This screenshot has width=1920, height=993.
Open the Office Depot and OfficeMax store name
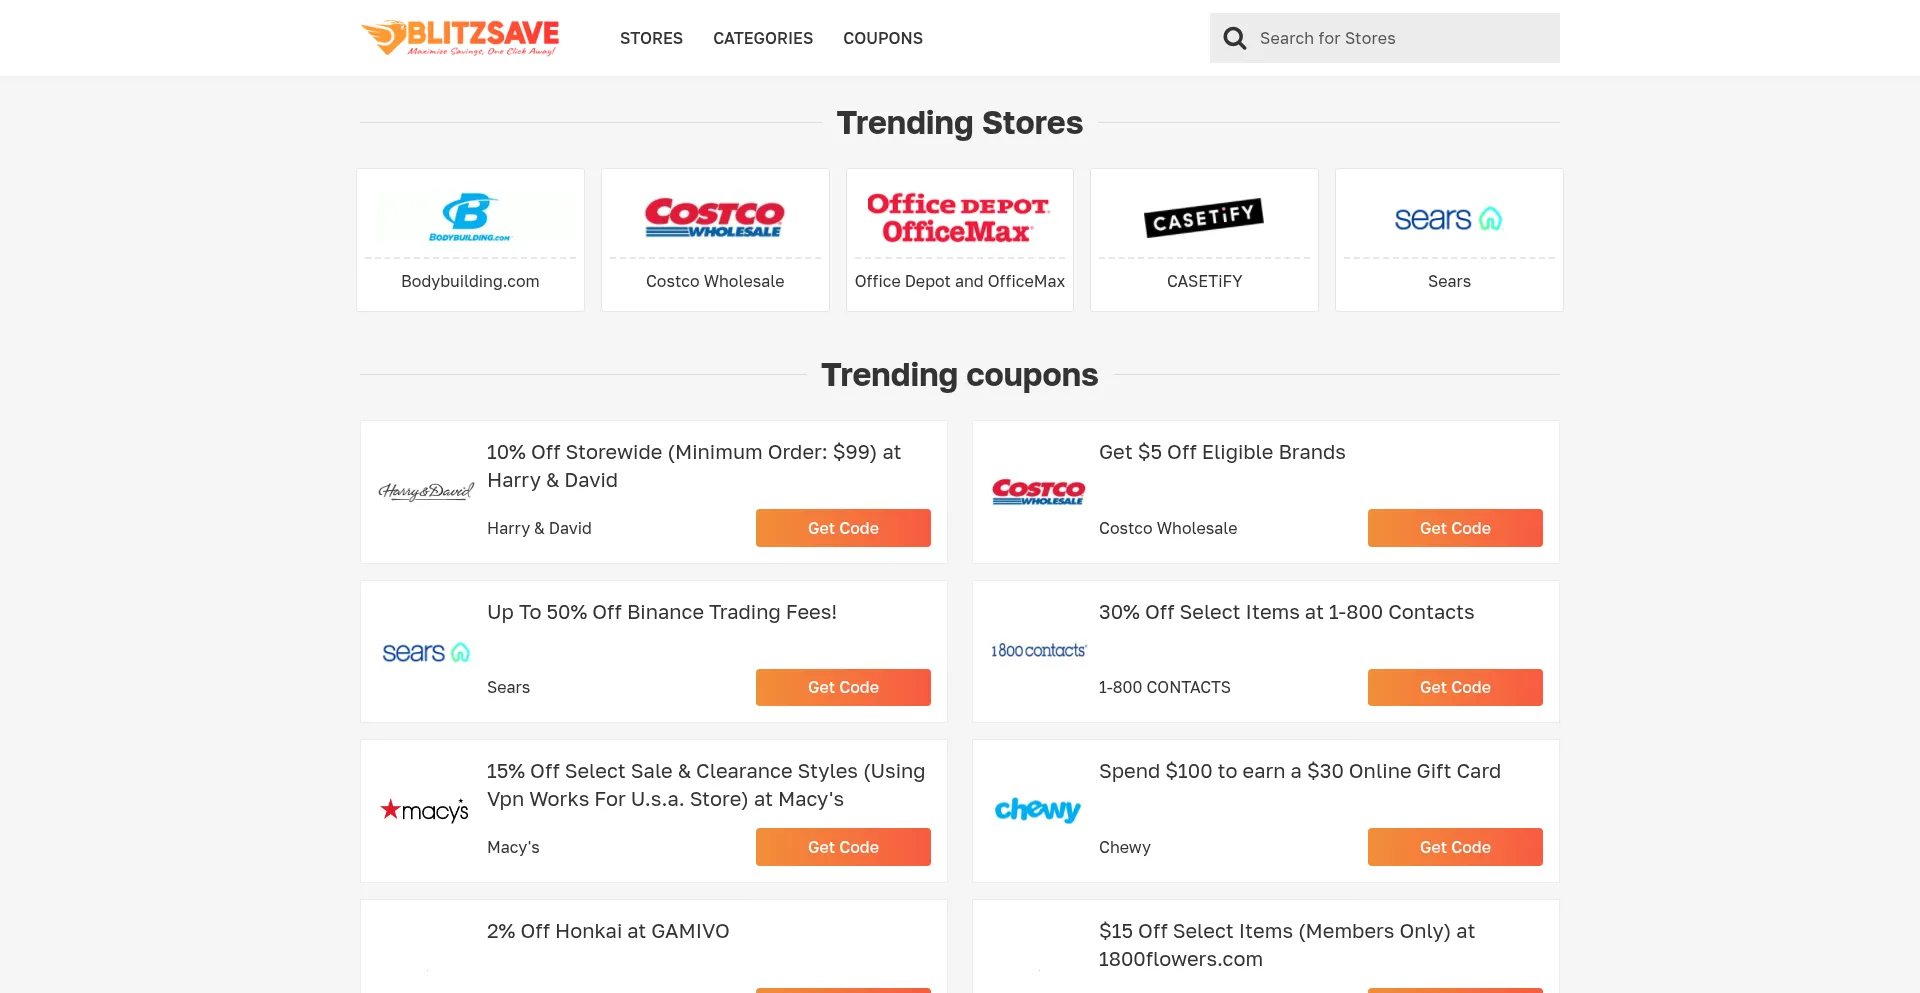(960, 281)
